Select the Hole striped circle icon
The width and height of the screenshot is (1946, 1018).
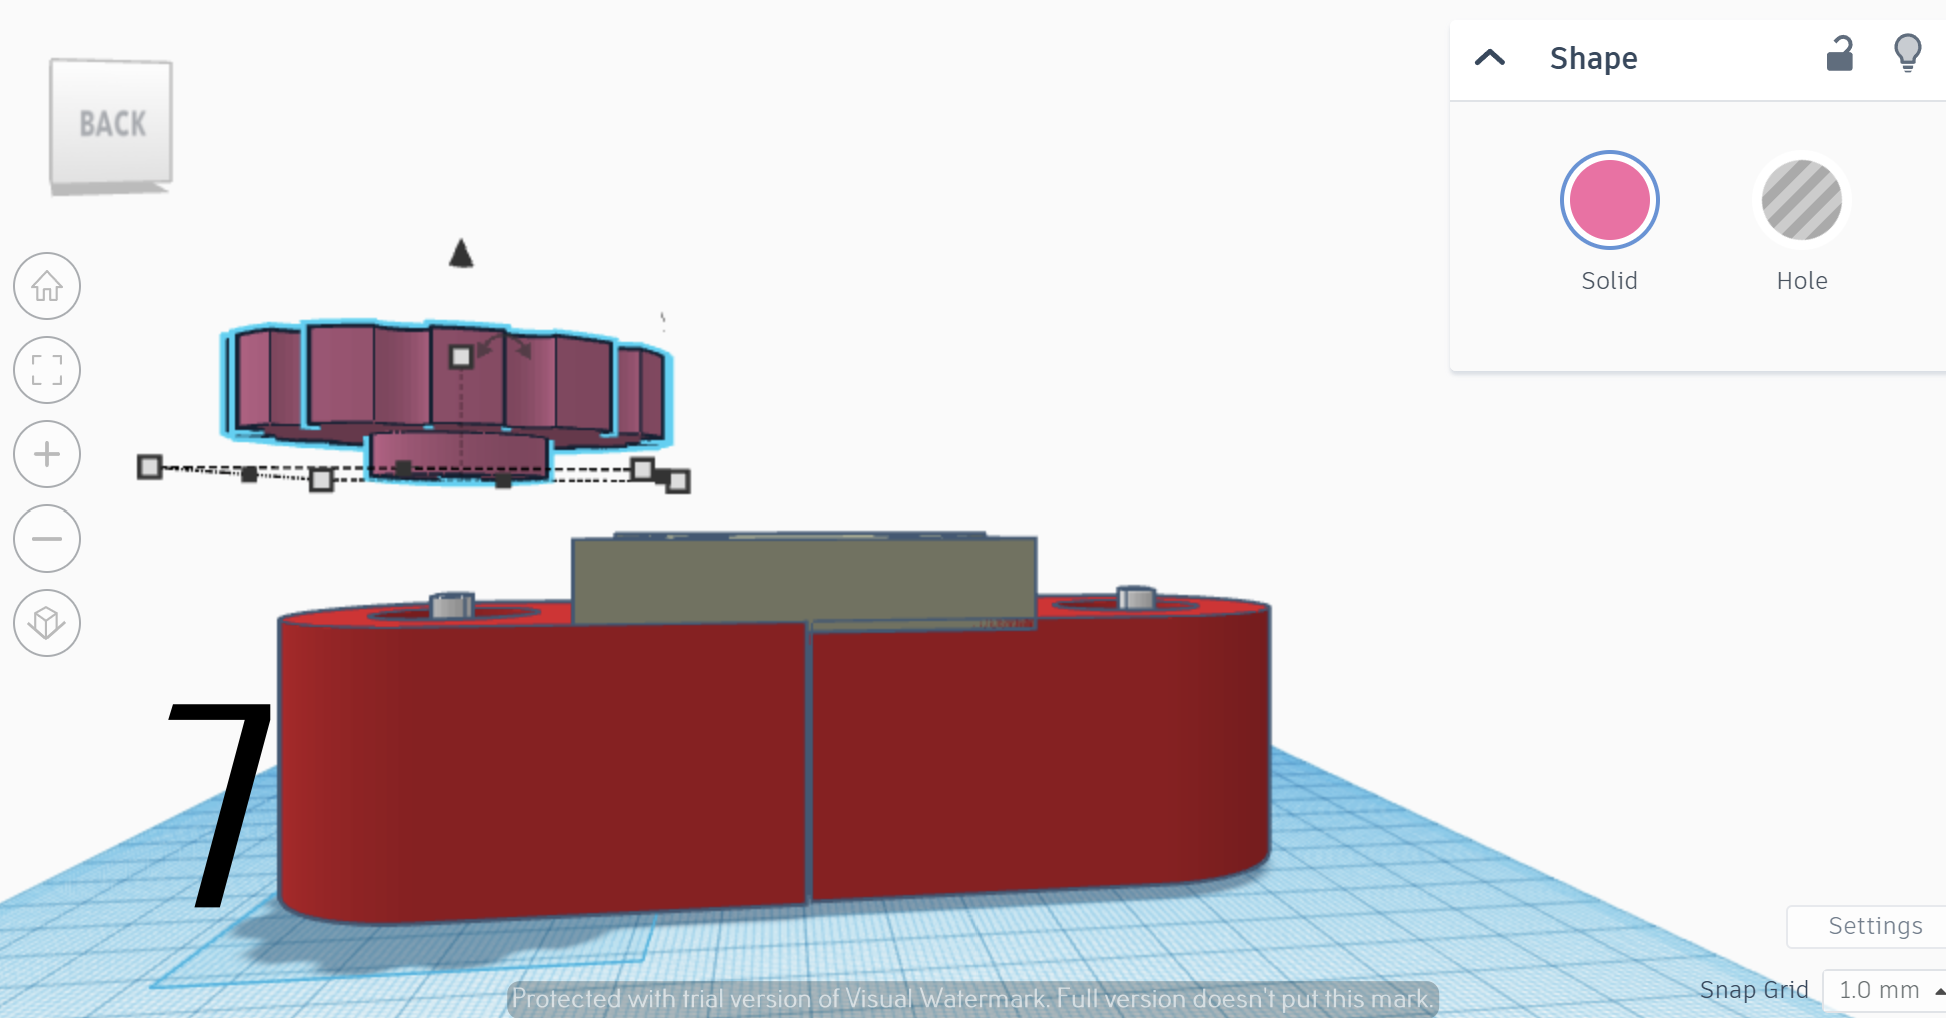coord(1801,200)
